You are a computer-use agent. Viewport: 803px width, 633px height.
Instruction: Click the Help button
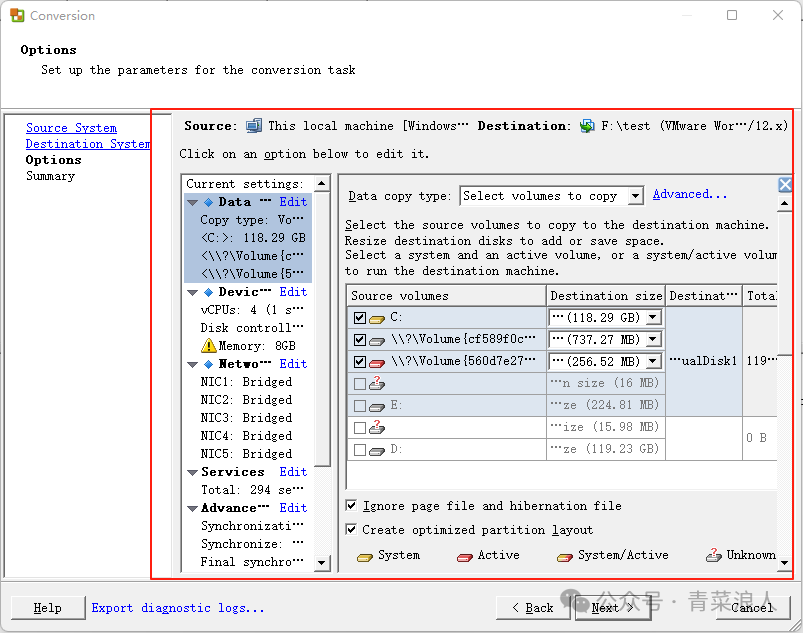[x=48, y=608]
